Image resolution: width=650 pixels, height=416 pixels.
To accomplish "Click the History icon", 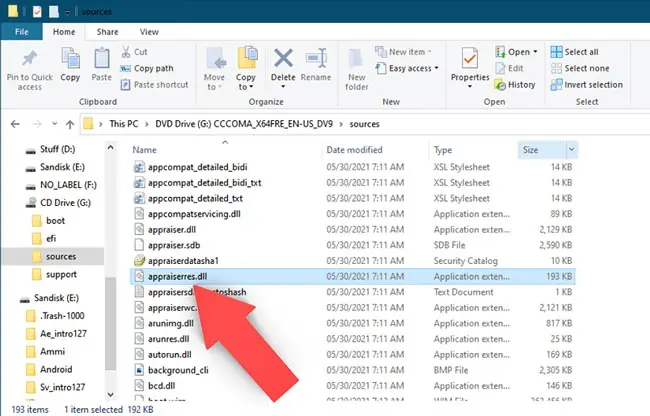I will (x=500, y=85).
